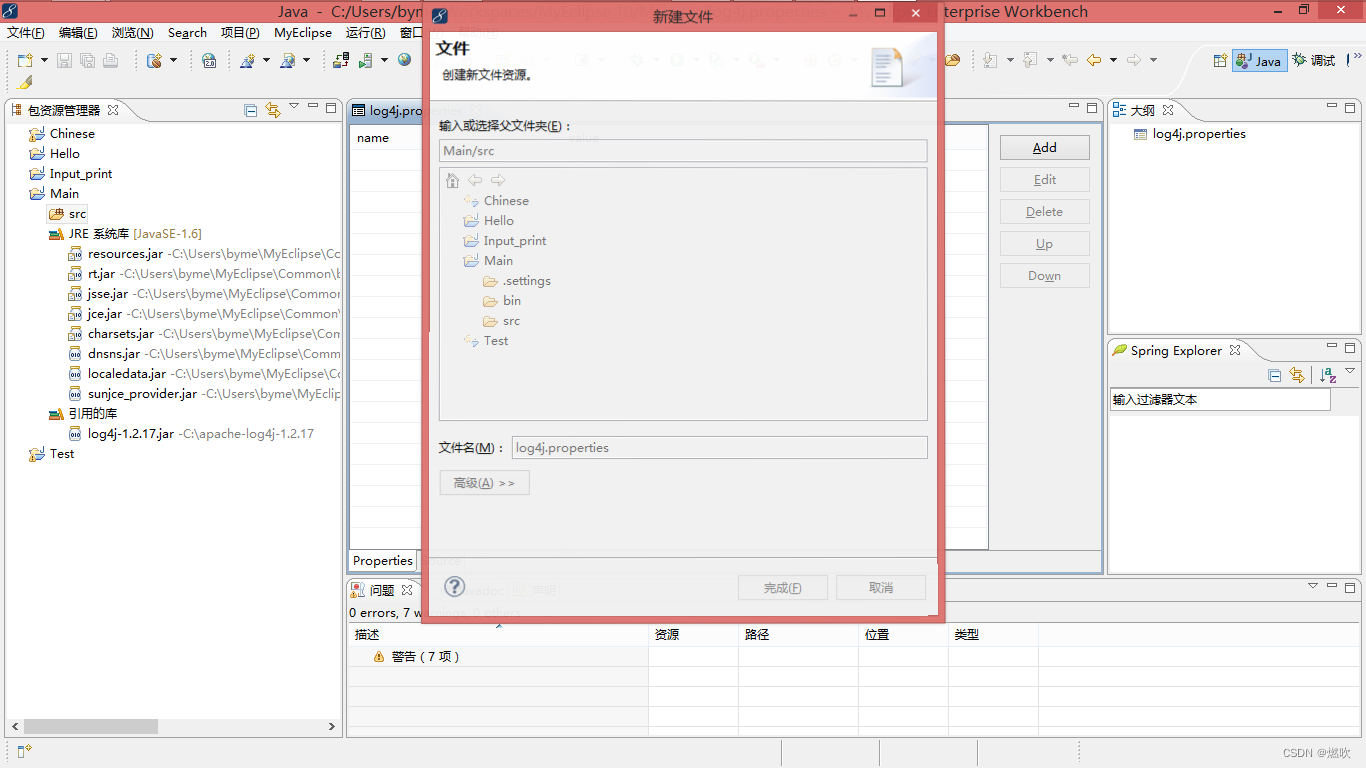This screenshot has width=1366, height=768.
Task: Open package explorer view menu triangle
Action: [294, 106]
